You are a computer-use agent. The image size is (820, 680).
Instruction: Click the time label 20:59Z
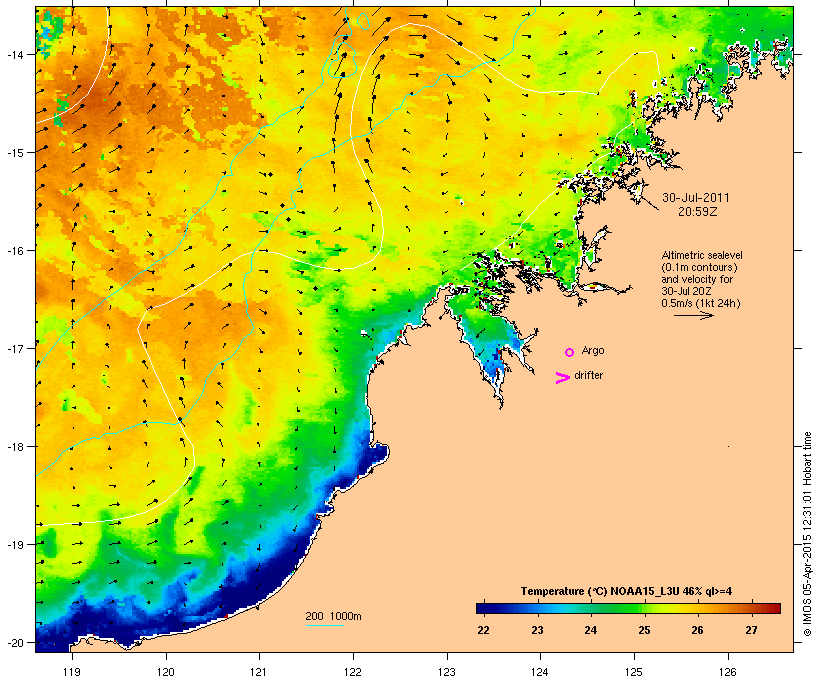[698, 212]
